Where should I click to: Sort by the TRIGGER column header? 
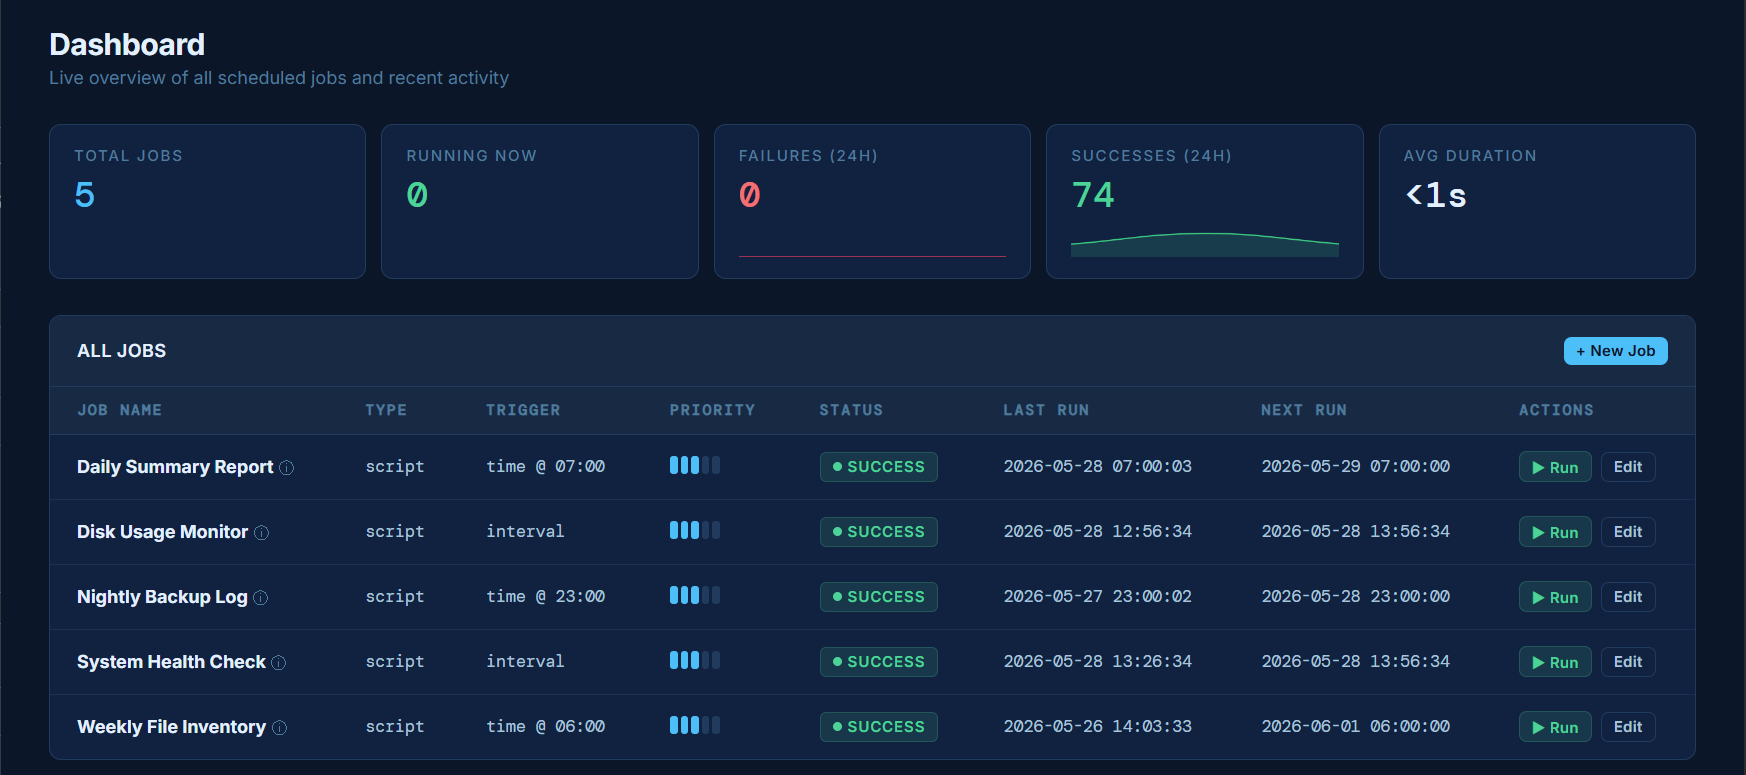(523, 410)
